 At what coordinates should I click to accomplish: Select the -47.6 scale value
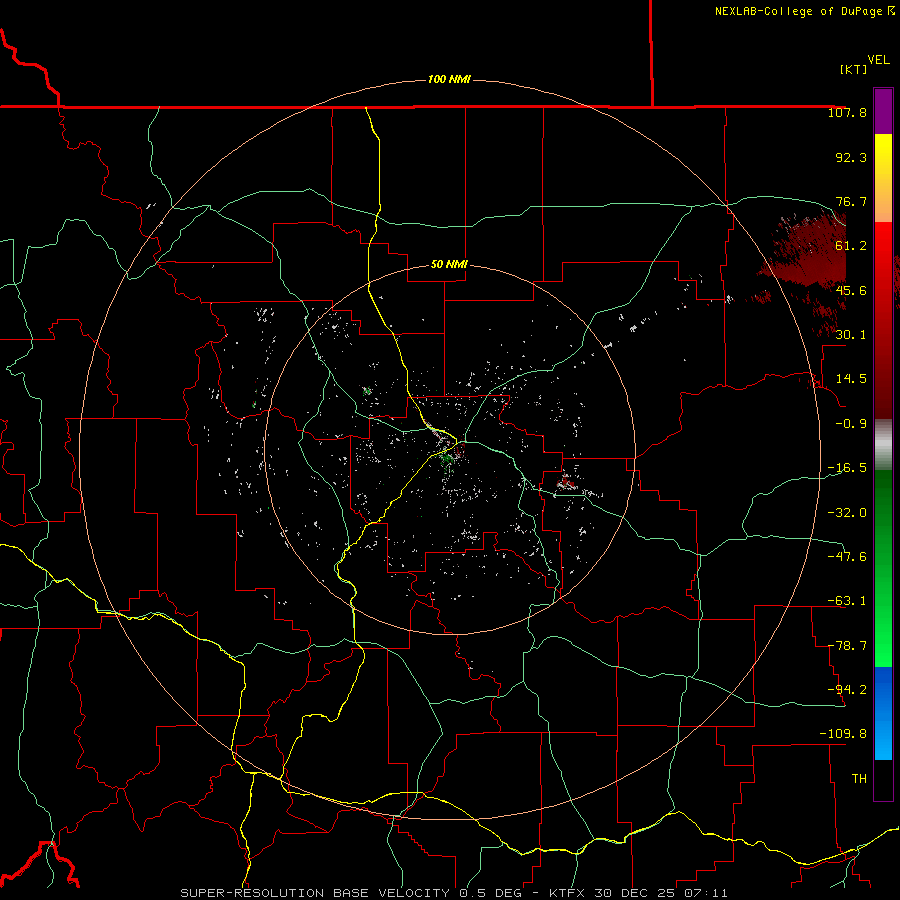847,557
